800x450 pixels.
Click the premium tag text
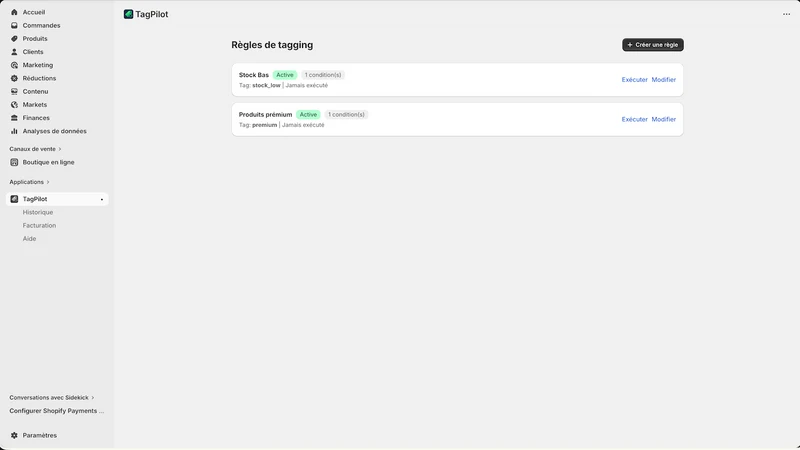(x=264, y=125)
